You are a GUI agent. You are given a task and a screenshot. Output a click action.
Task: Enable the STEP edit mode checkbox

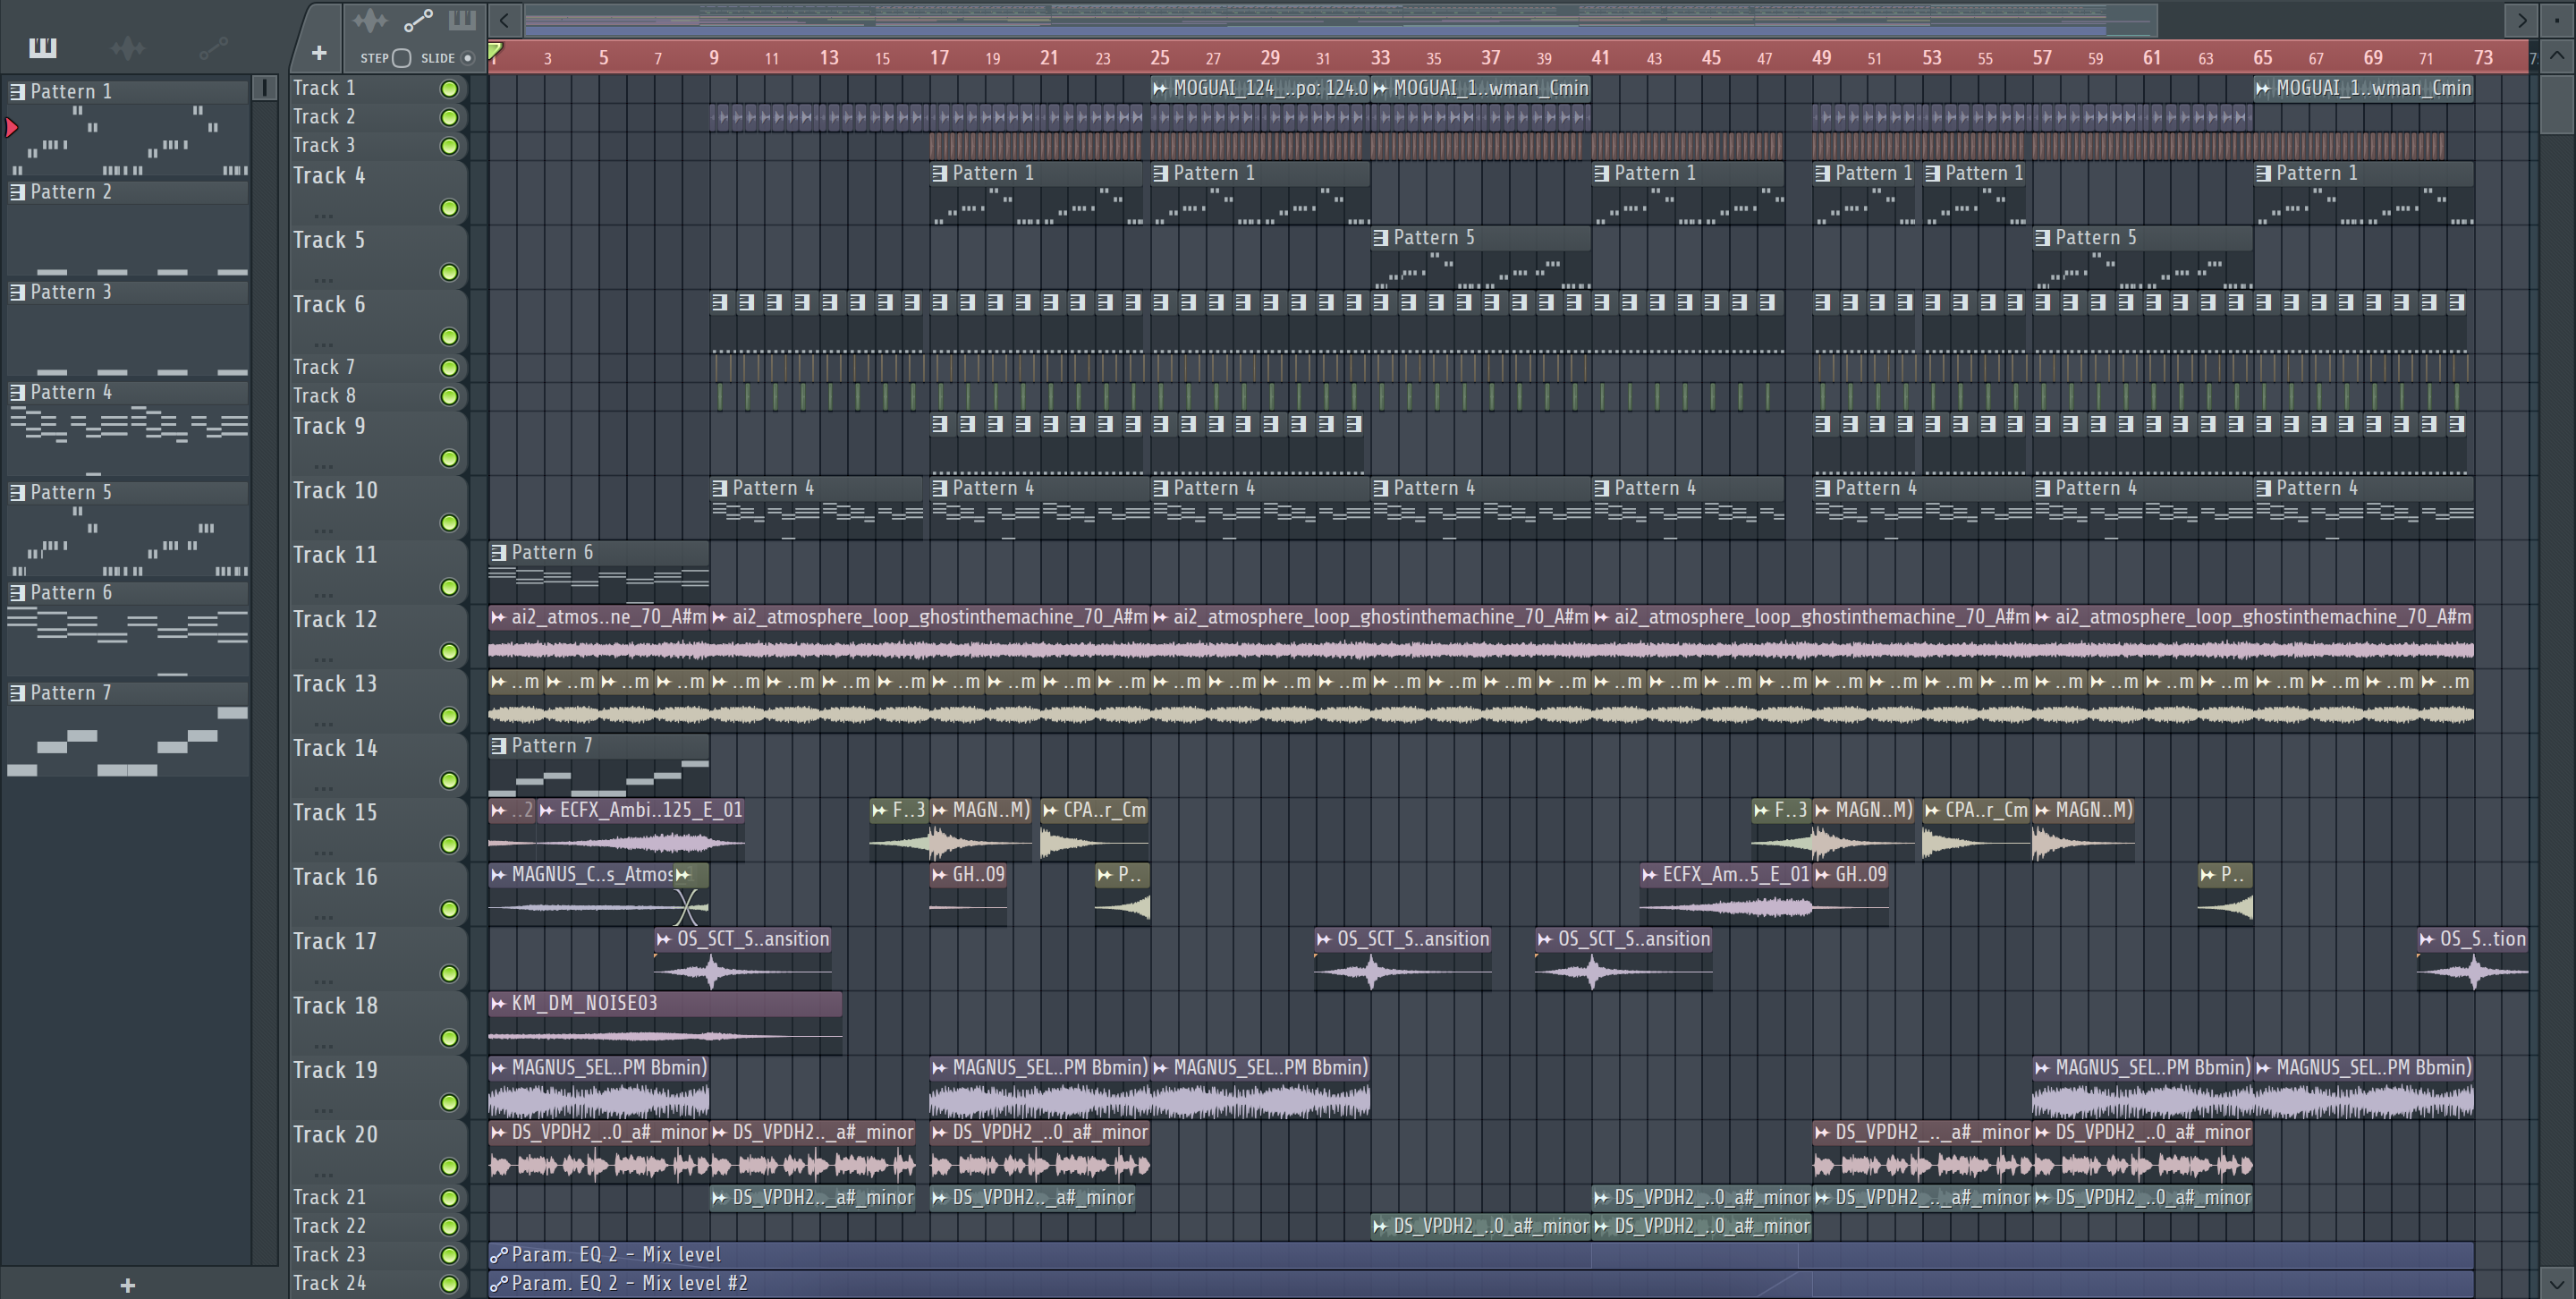[x=402, y=58]
